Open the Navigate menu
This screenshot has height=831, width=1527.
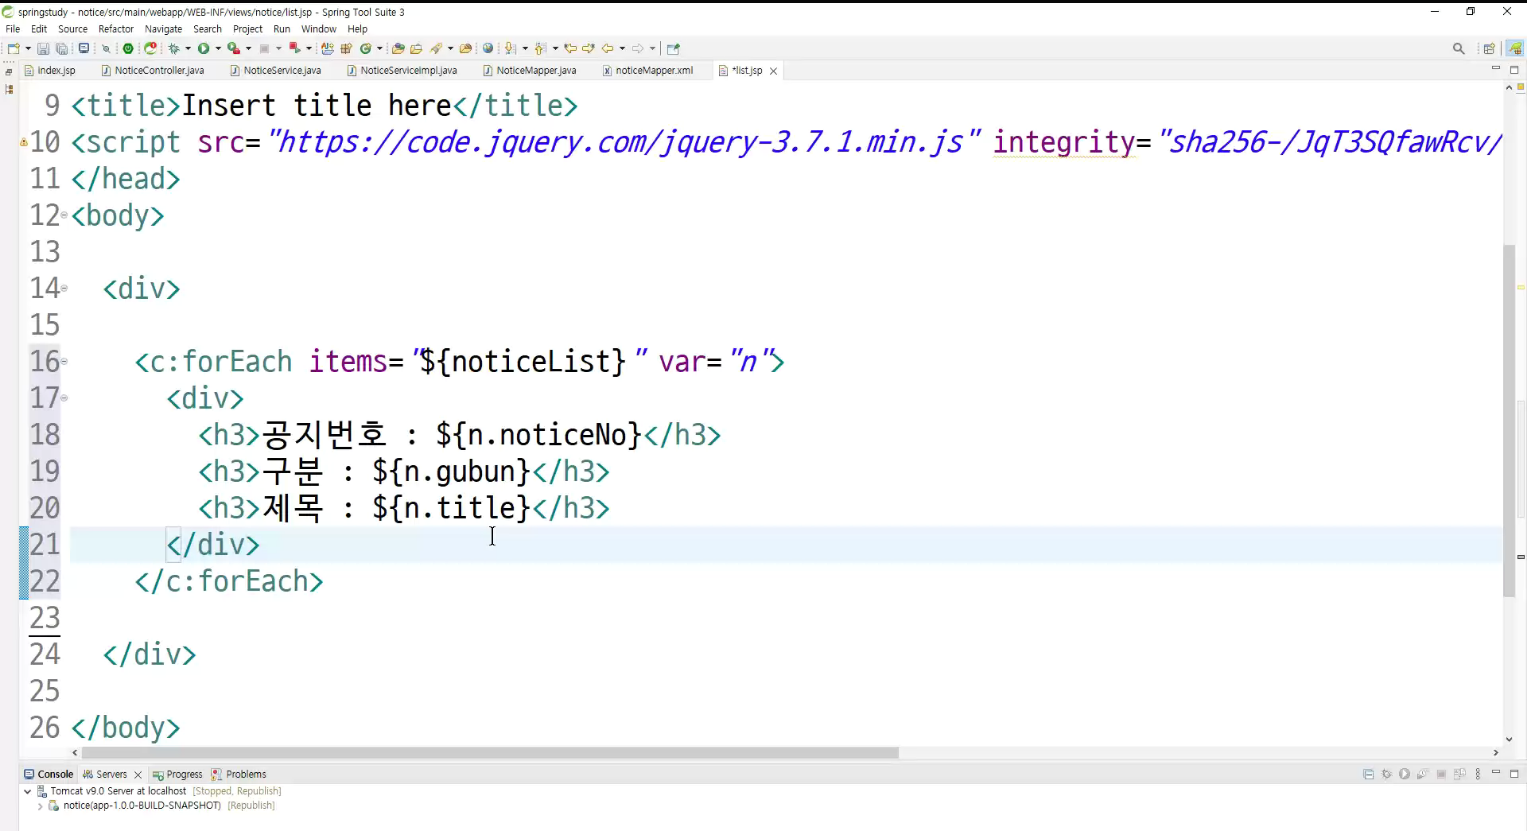coord(163,29)
